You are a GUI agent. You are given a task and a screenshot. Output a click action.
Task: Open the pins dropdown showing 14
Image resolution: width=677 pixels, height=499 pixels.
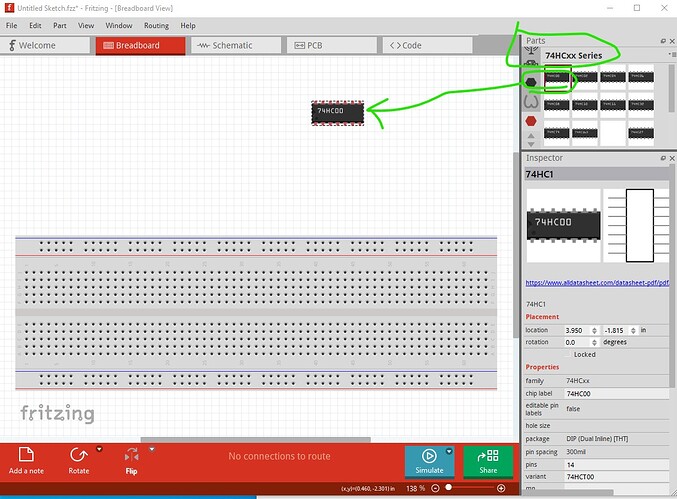point(617,465)
